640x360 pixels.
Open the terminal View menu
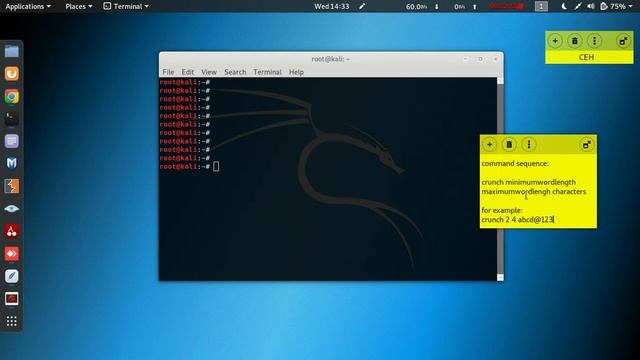[209, 72]
